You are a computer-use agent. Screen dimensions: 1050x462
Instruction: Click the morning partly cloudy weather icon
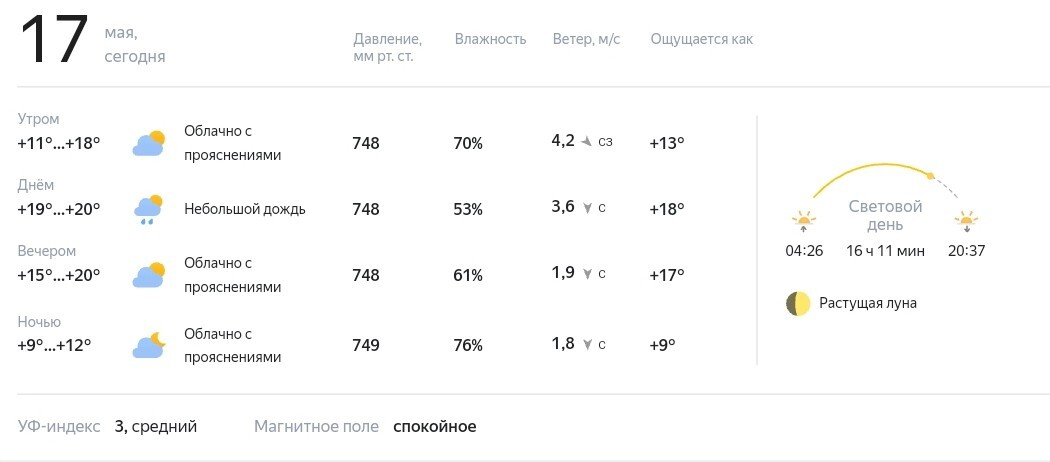[x=149, y=143]
